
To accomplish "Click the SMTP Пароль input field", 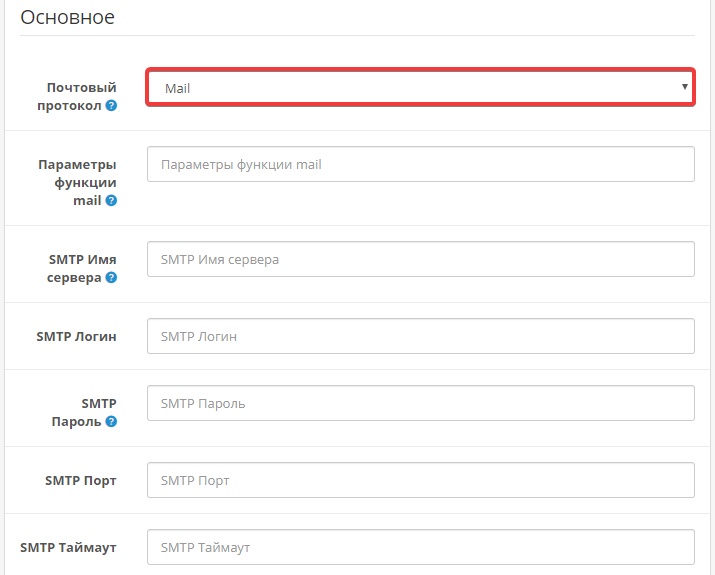I will coord(420,403).
